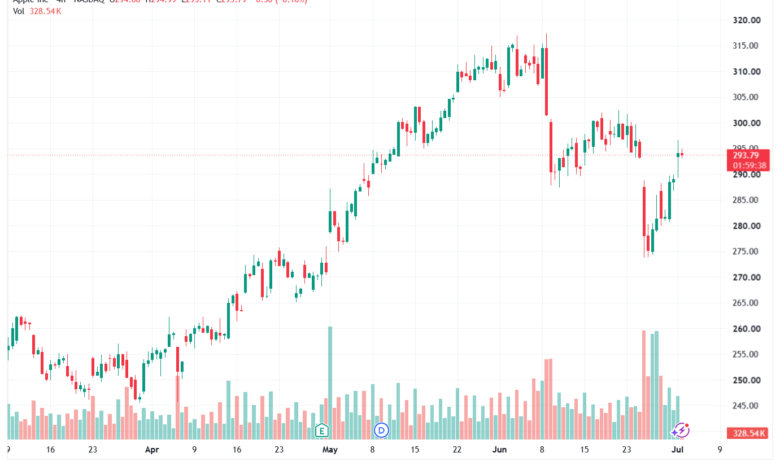Click the 275.00 price axis label
Screen dimensions: 780x470
pyautogui.click(x=747, y=252)
